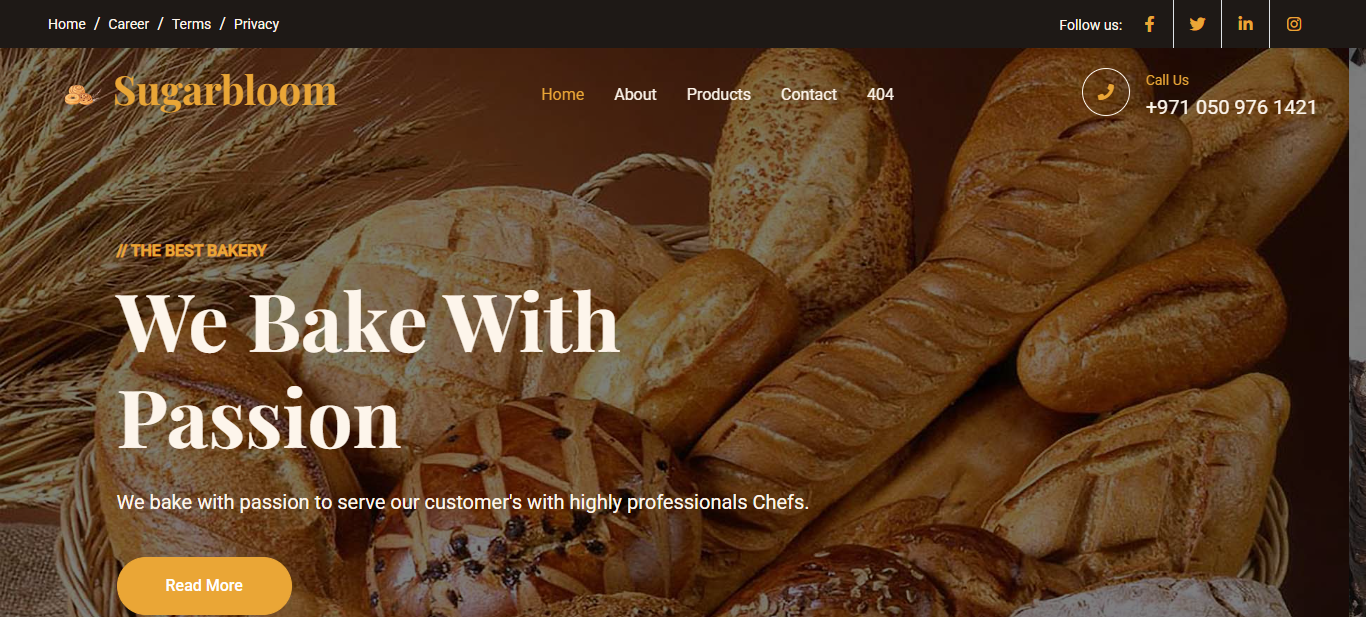Open the LinkedIn social icon
Image resolution: width=1366 pixels, height=617 pixels.
tap(1245, 24)
